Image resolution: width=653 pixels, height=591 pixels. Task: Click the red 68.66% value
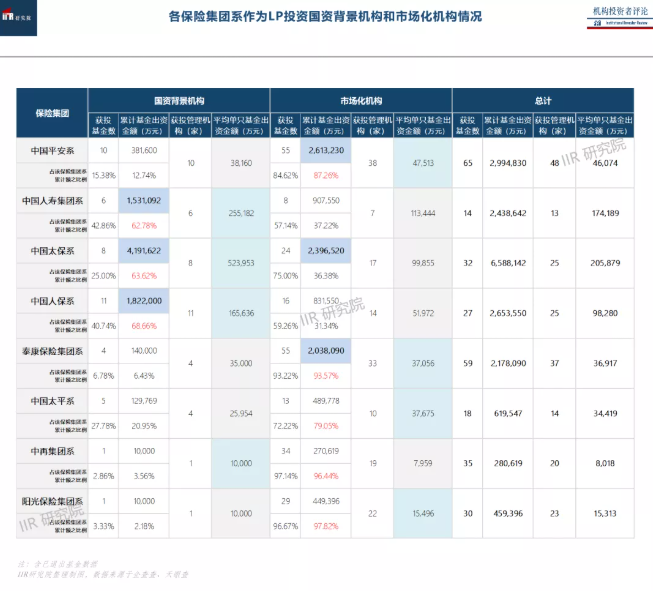click(144, 326)
